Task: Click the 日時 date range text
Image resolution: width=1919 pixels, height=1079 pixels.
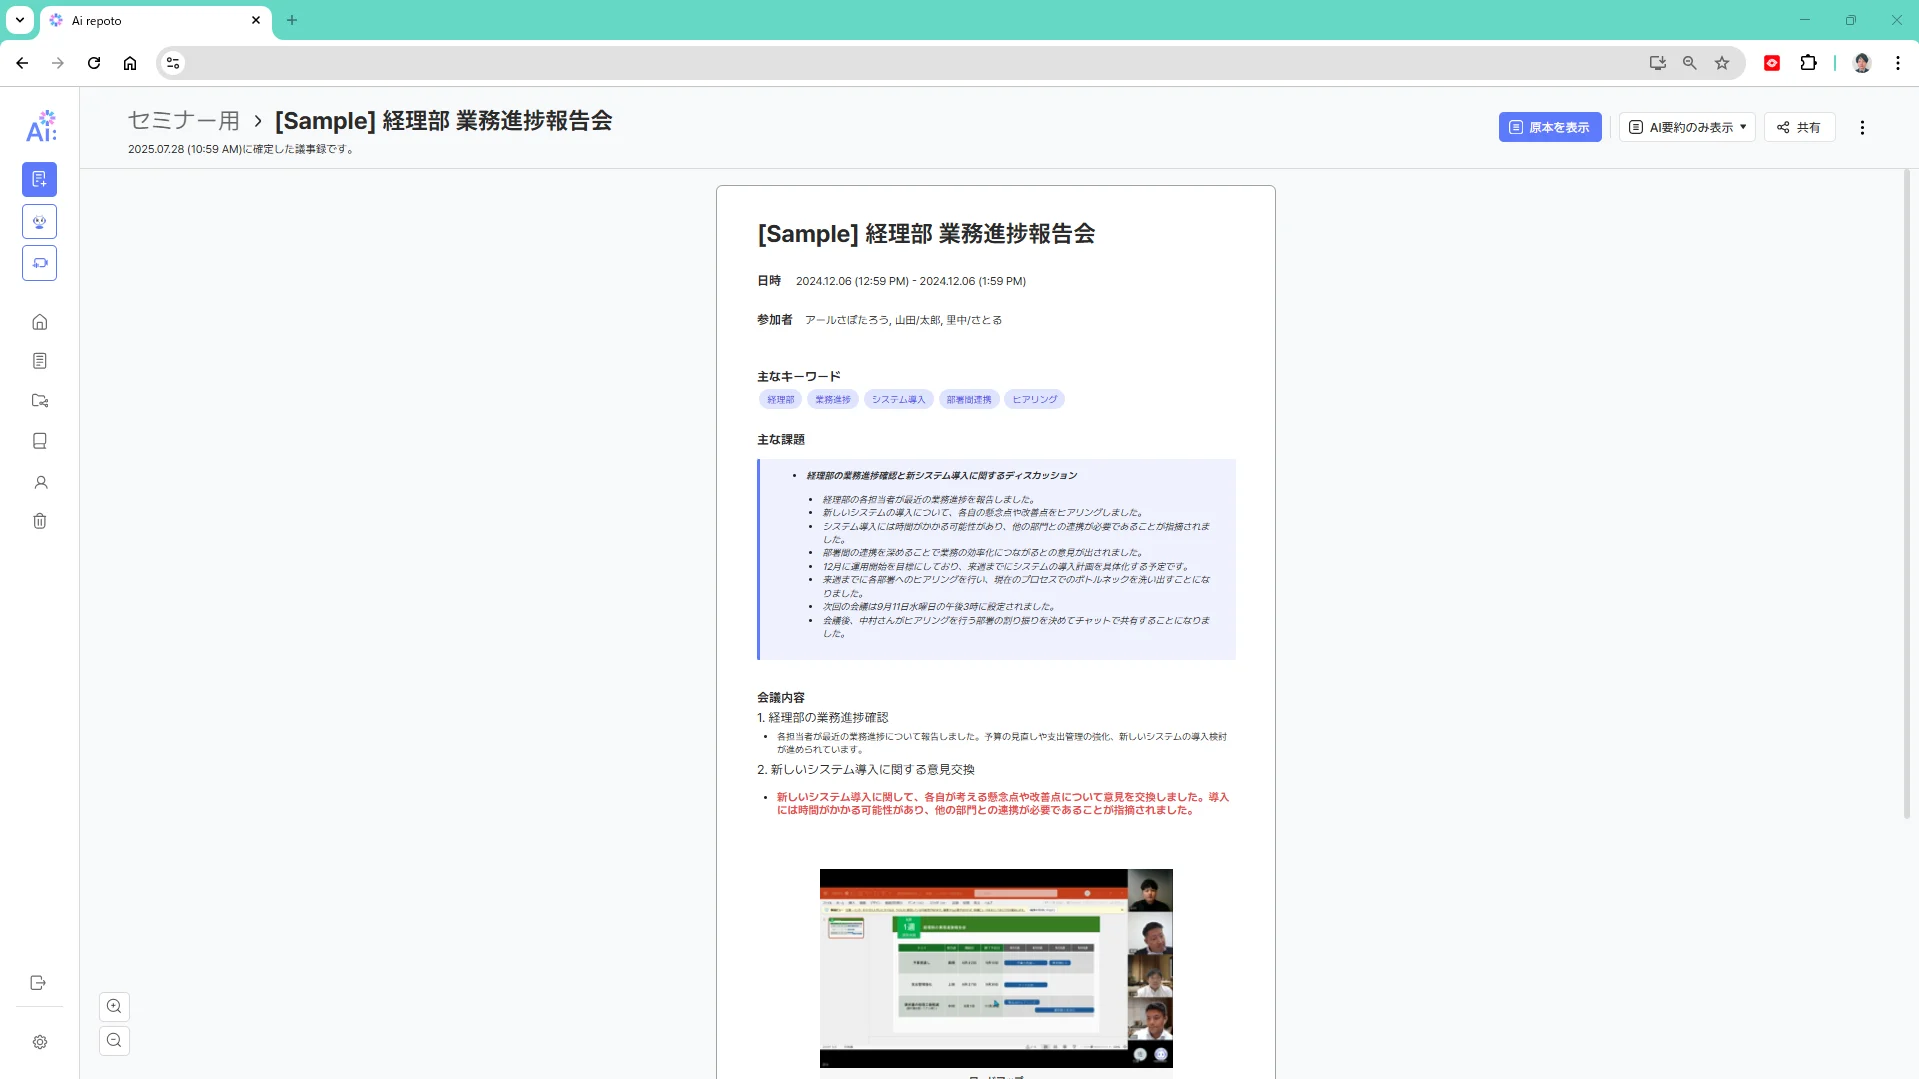Action: pyautogui.click(x=911, y=282)
